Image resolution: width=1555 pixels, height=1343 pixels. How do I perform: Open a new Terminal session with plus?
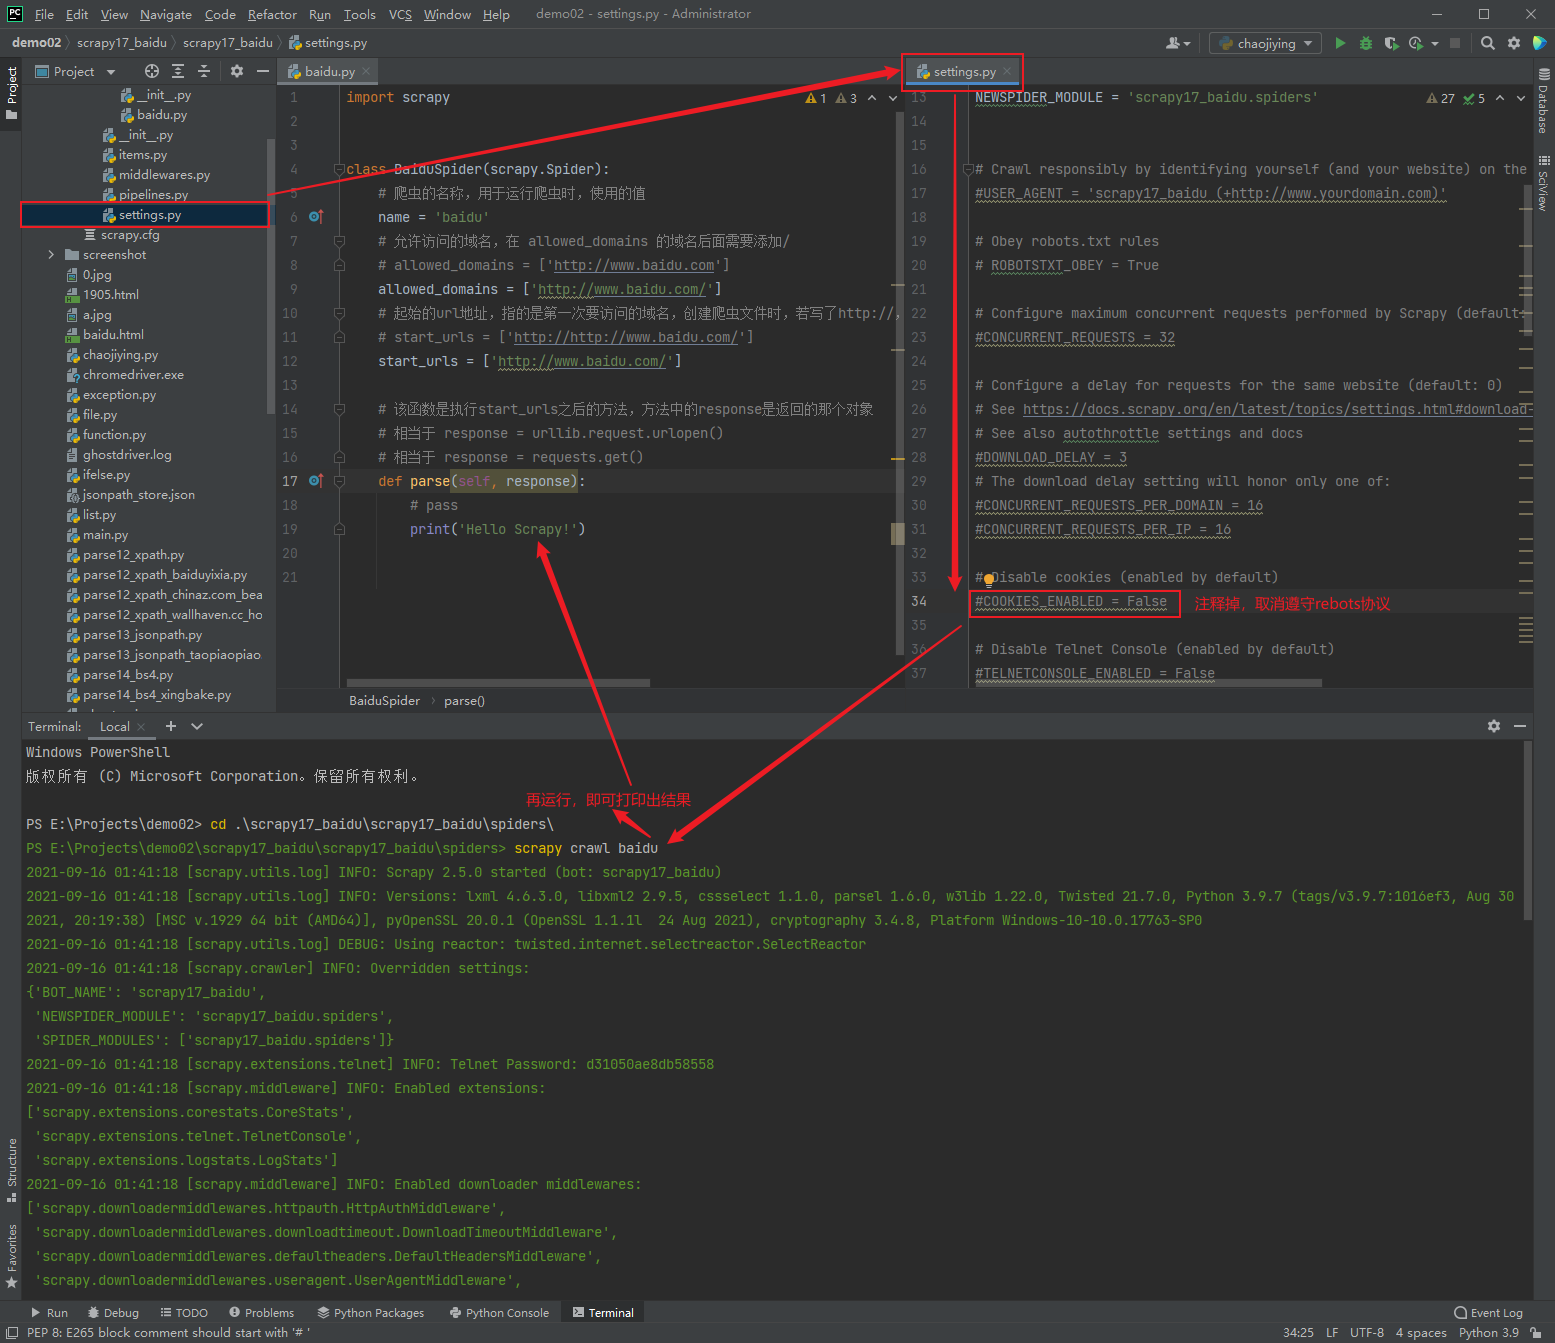170,726
